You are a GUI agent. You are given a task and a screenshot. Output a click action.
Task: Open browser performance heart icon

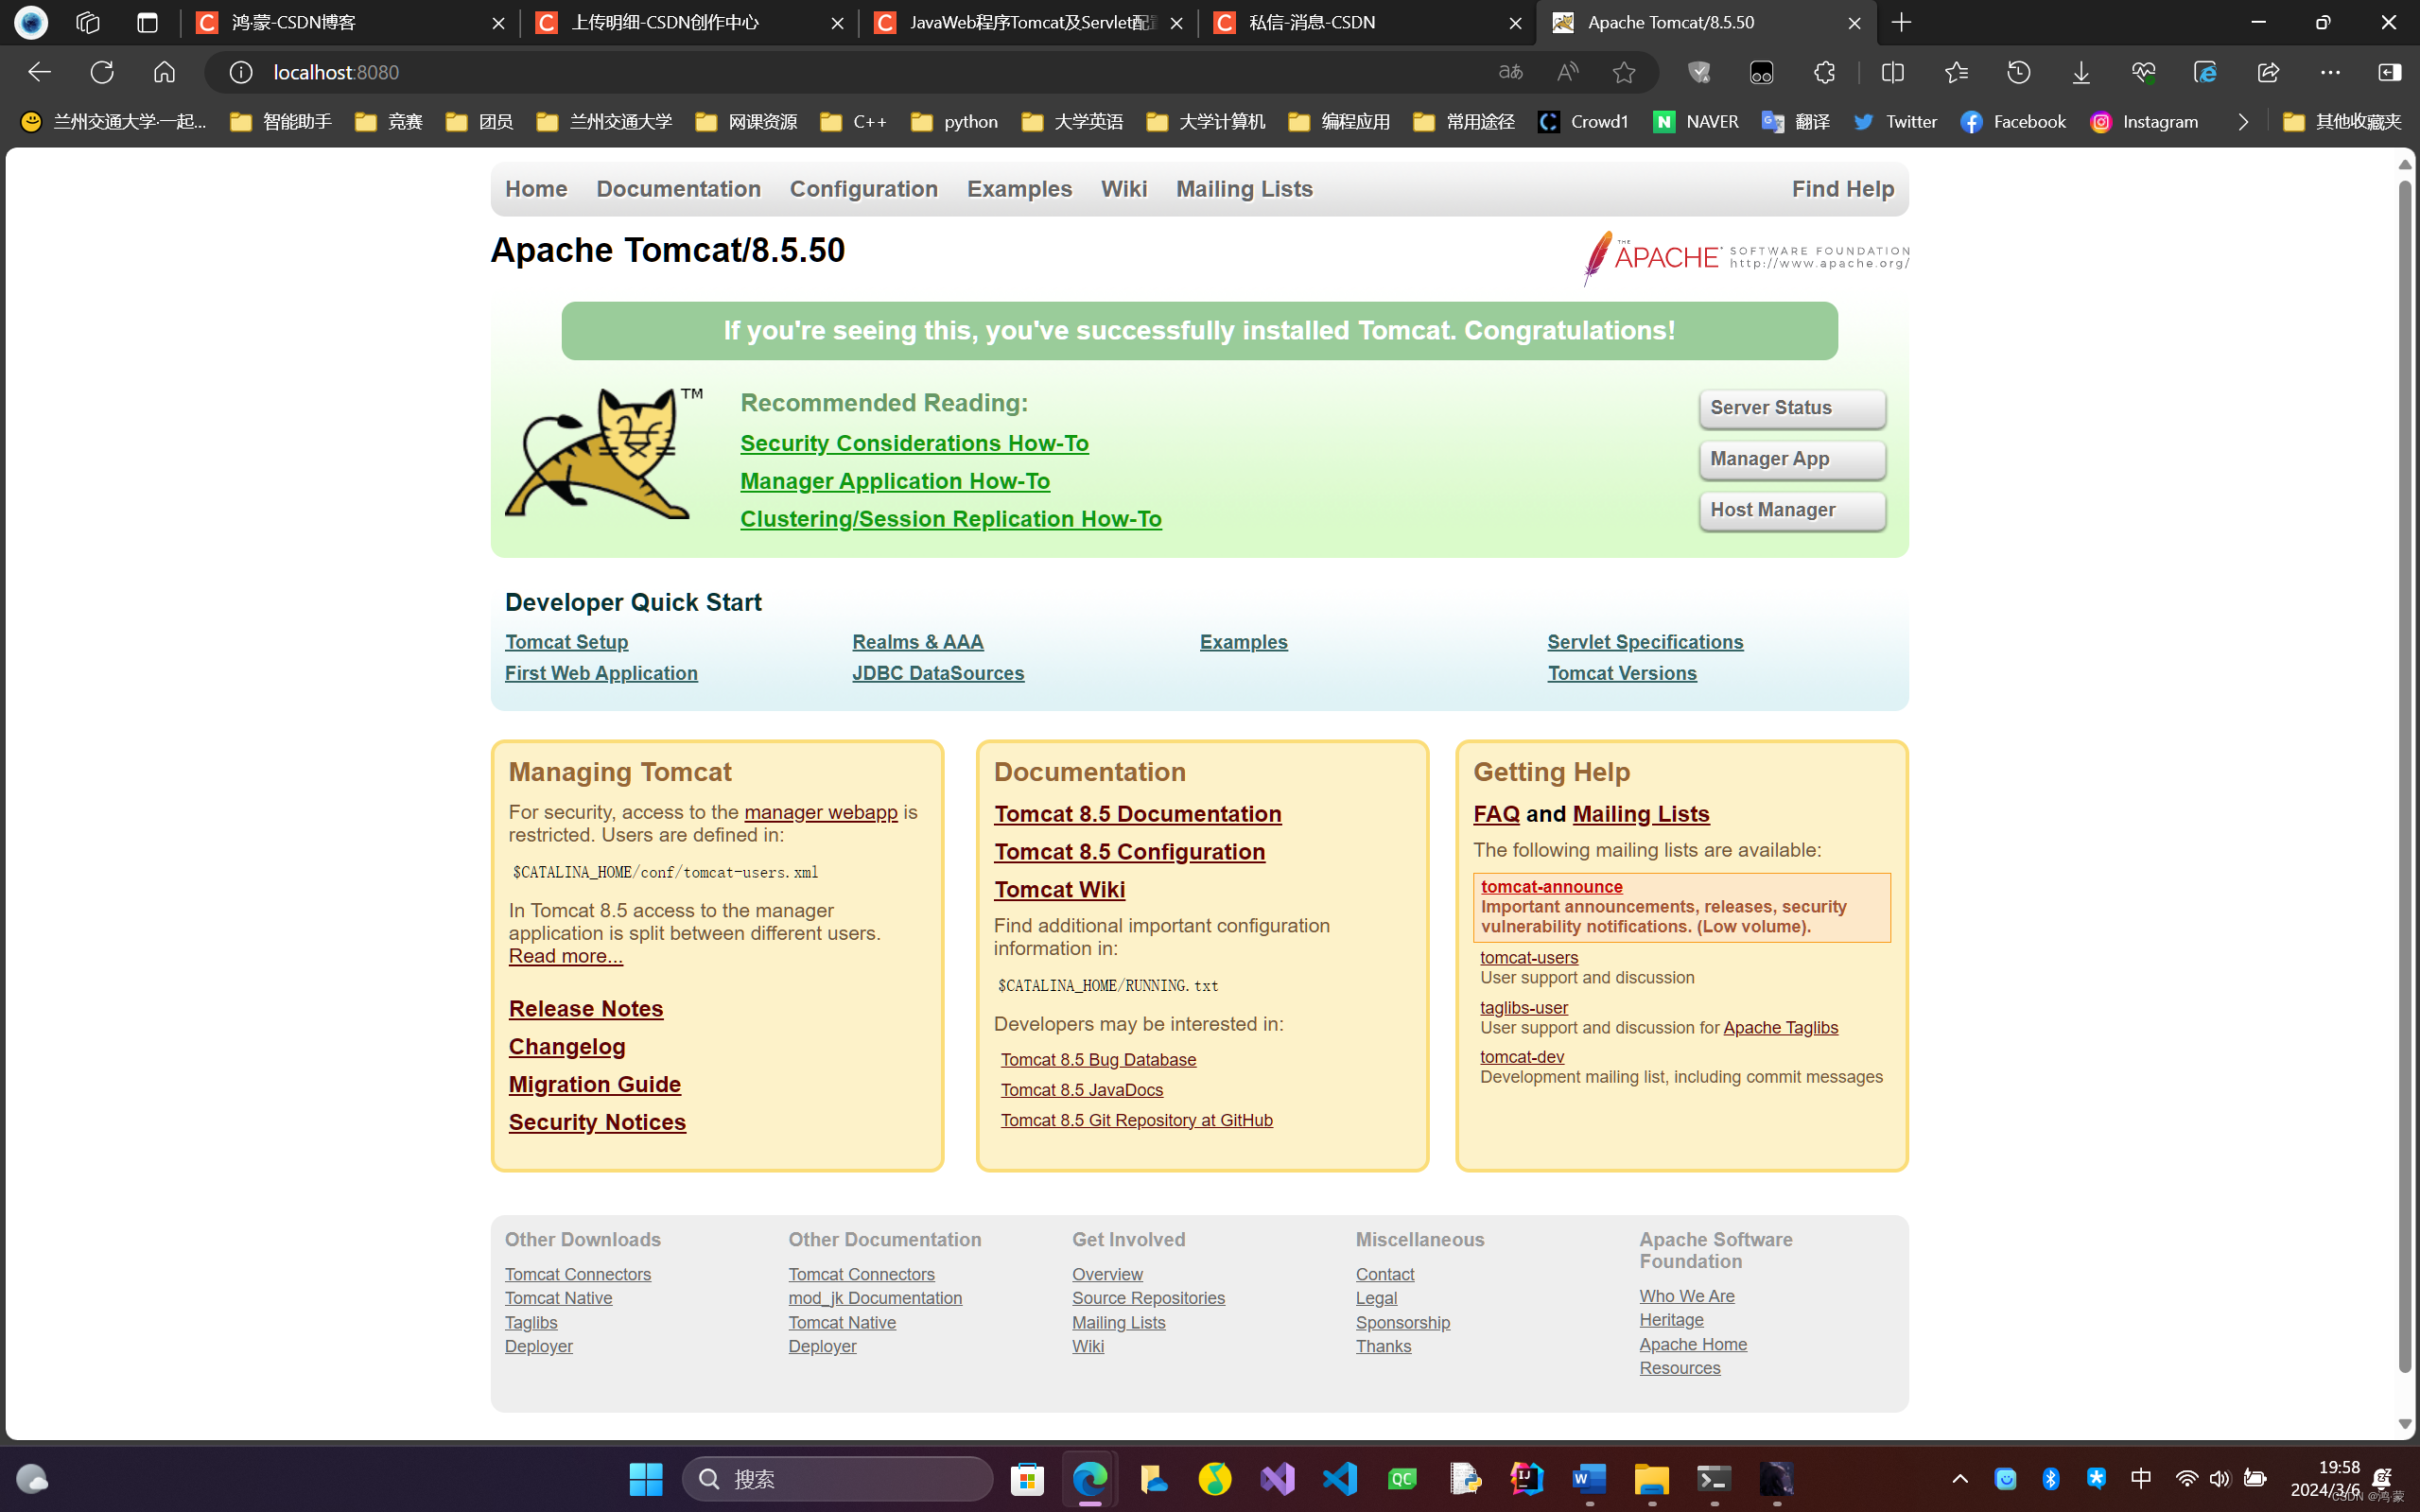pos(2143,72)
